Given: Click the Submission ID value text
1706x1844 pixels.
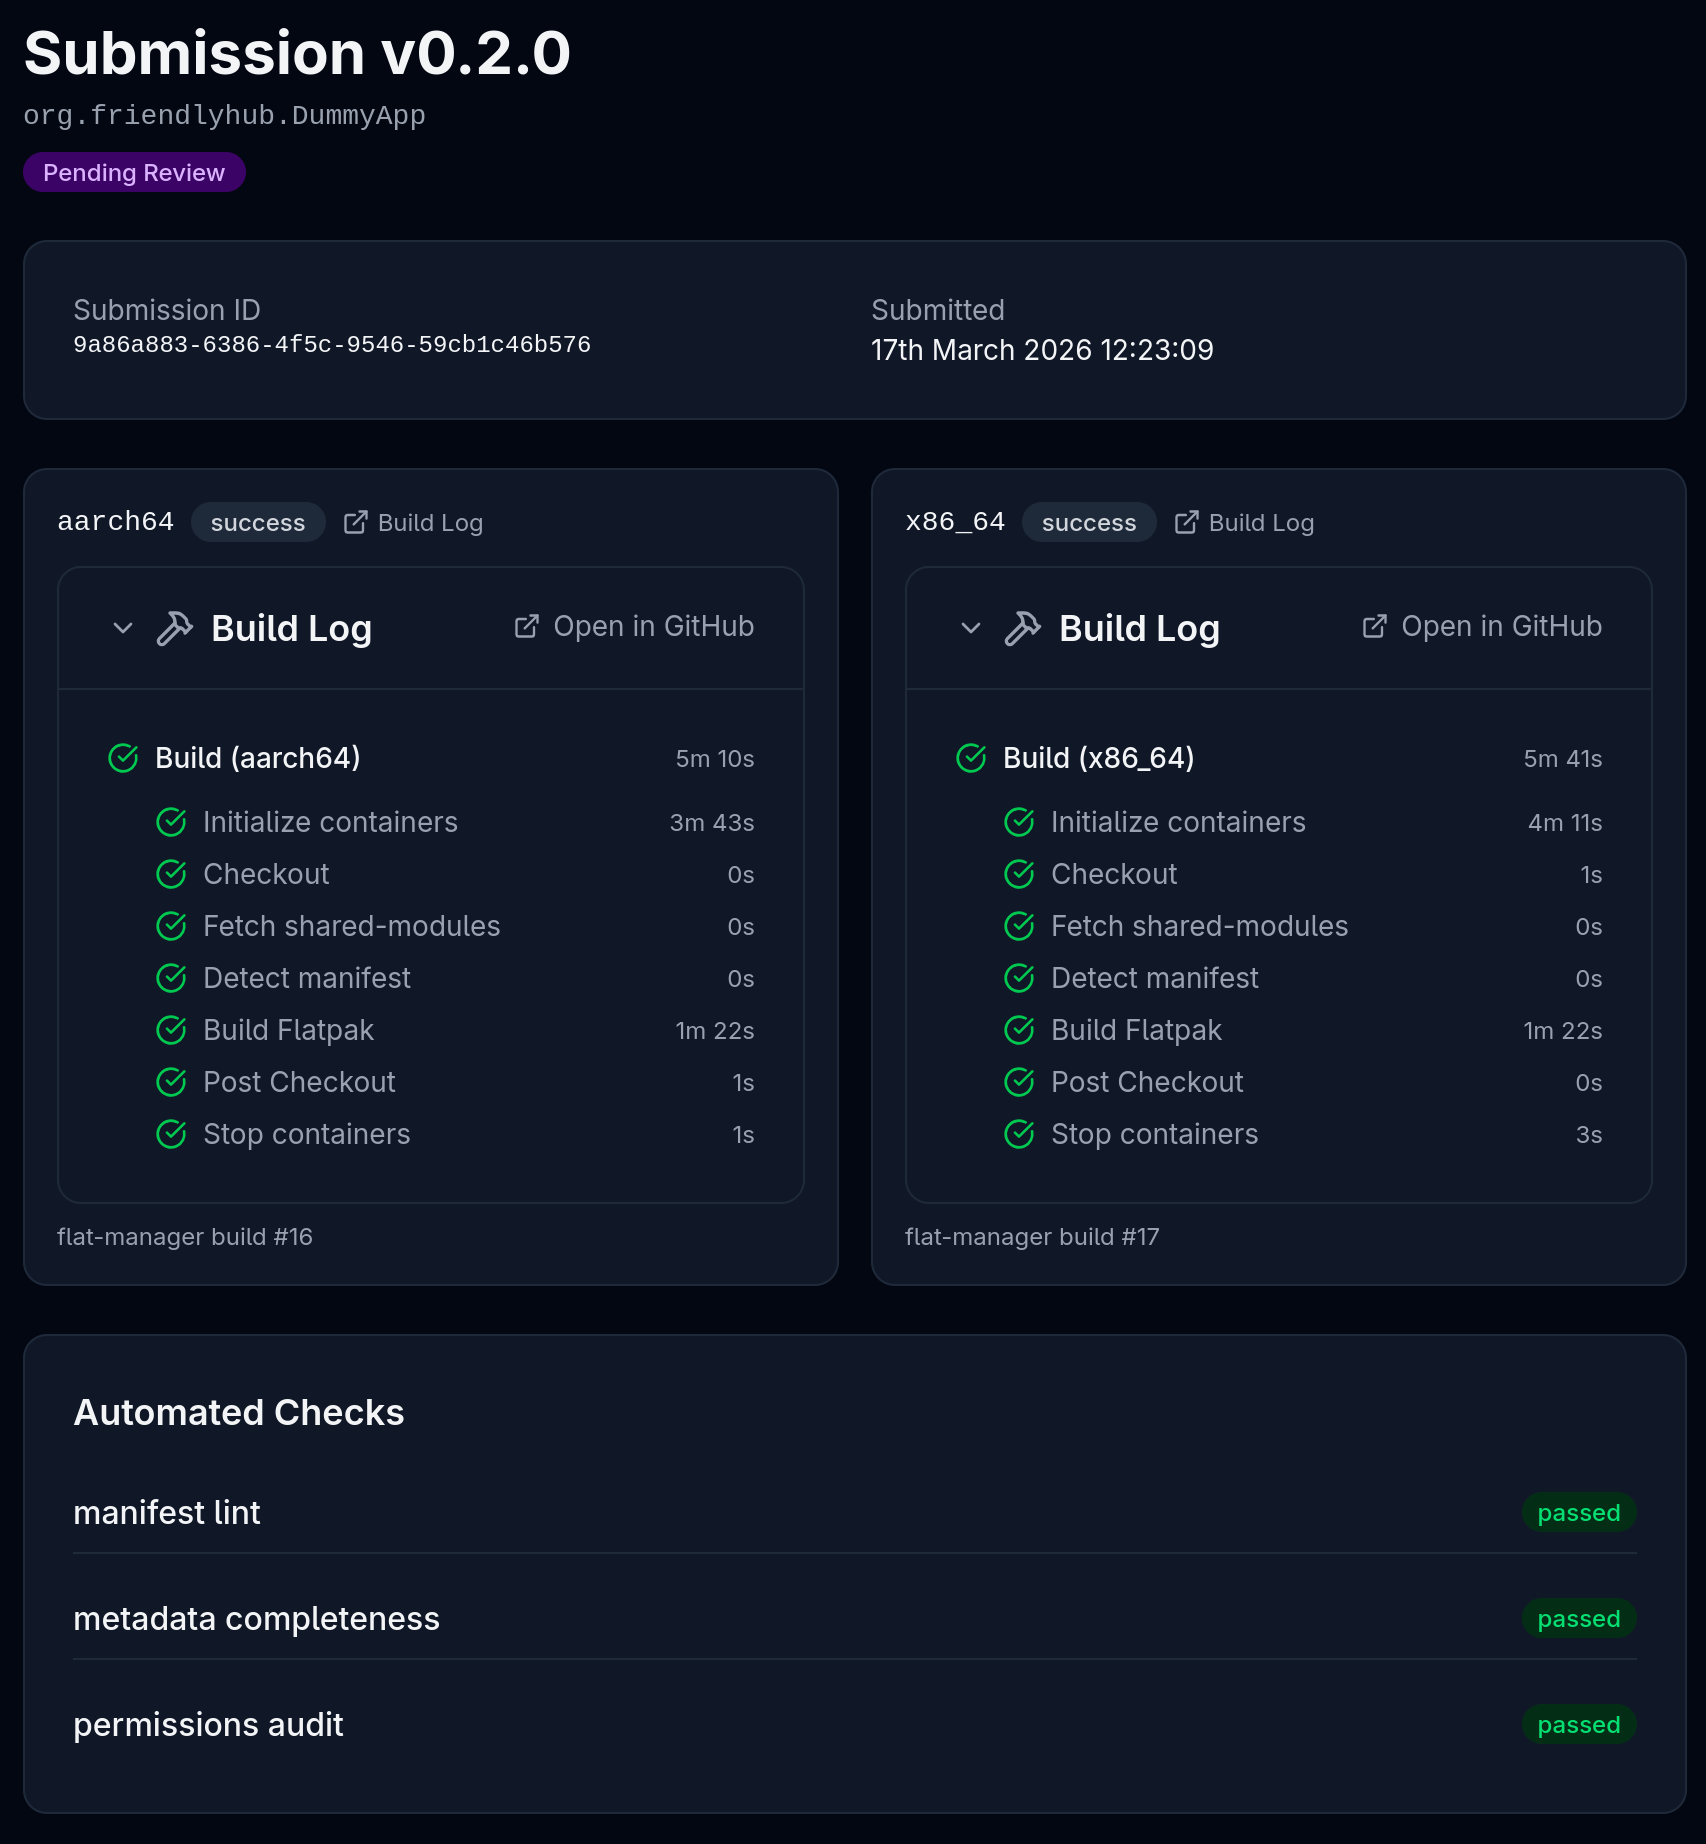Looking at the screenshot, I should click(332, 345).
